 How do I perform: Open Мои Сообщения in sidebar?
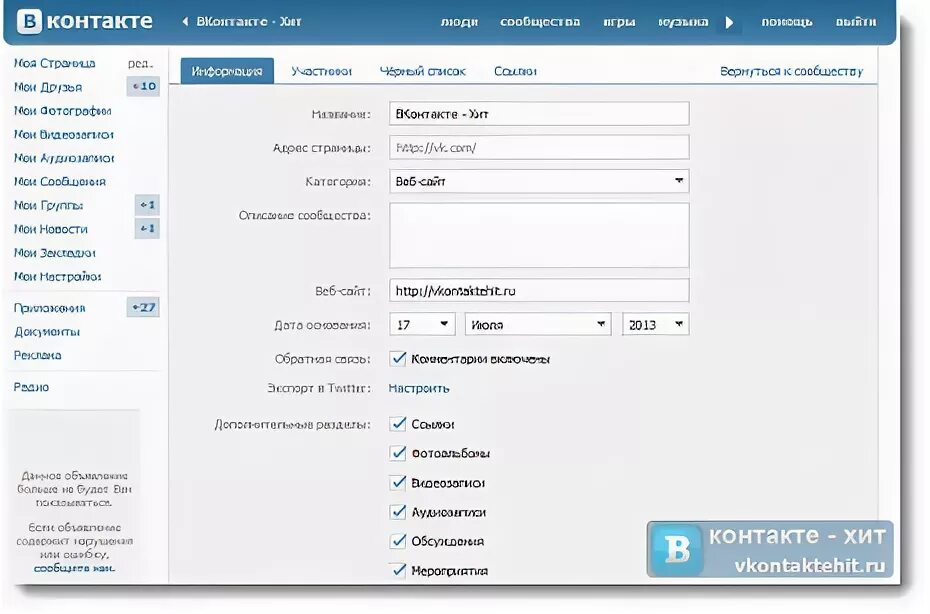[60, 182]
